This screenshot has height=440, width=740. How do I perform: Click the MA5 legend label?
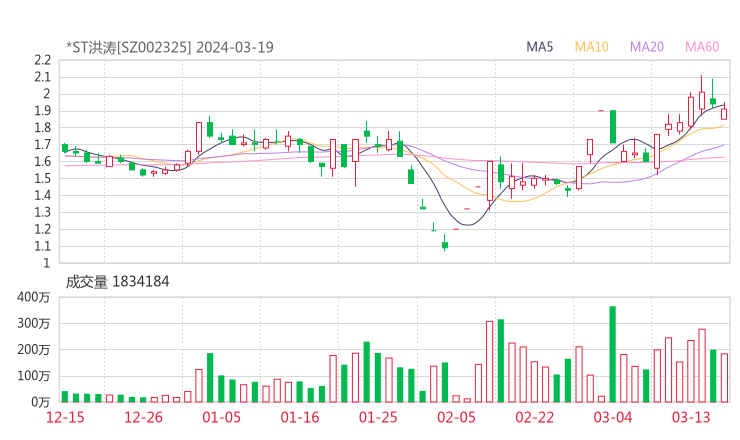(x=539, y=47)
